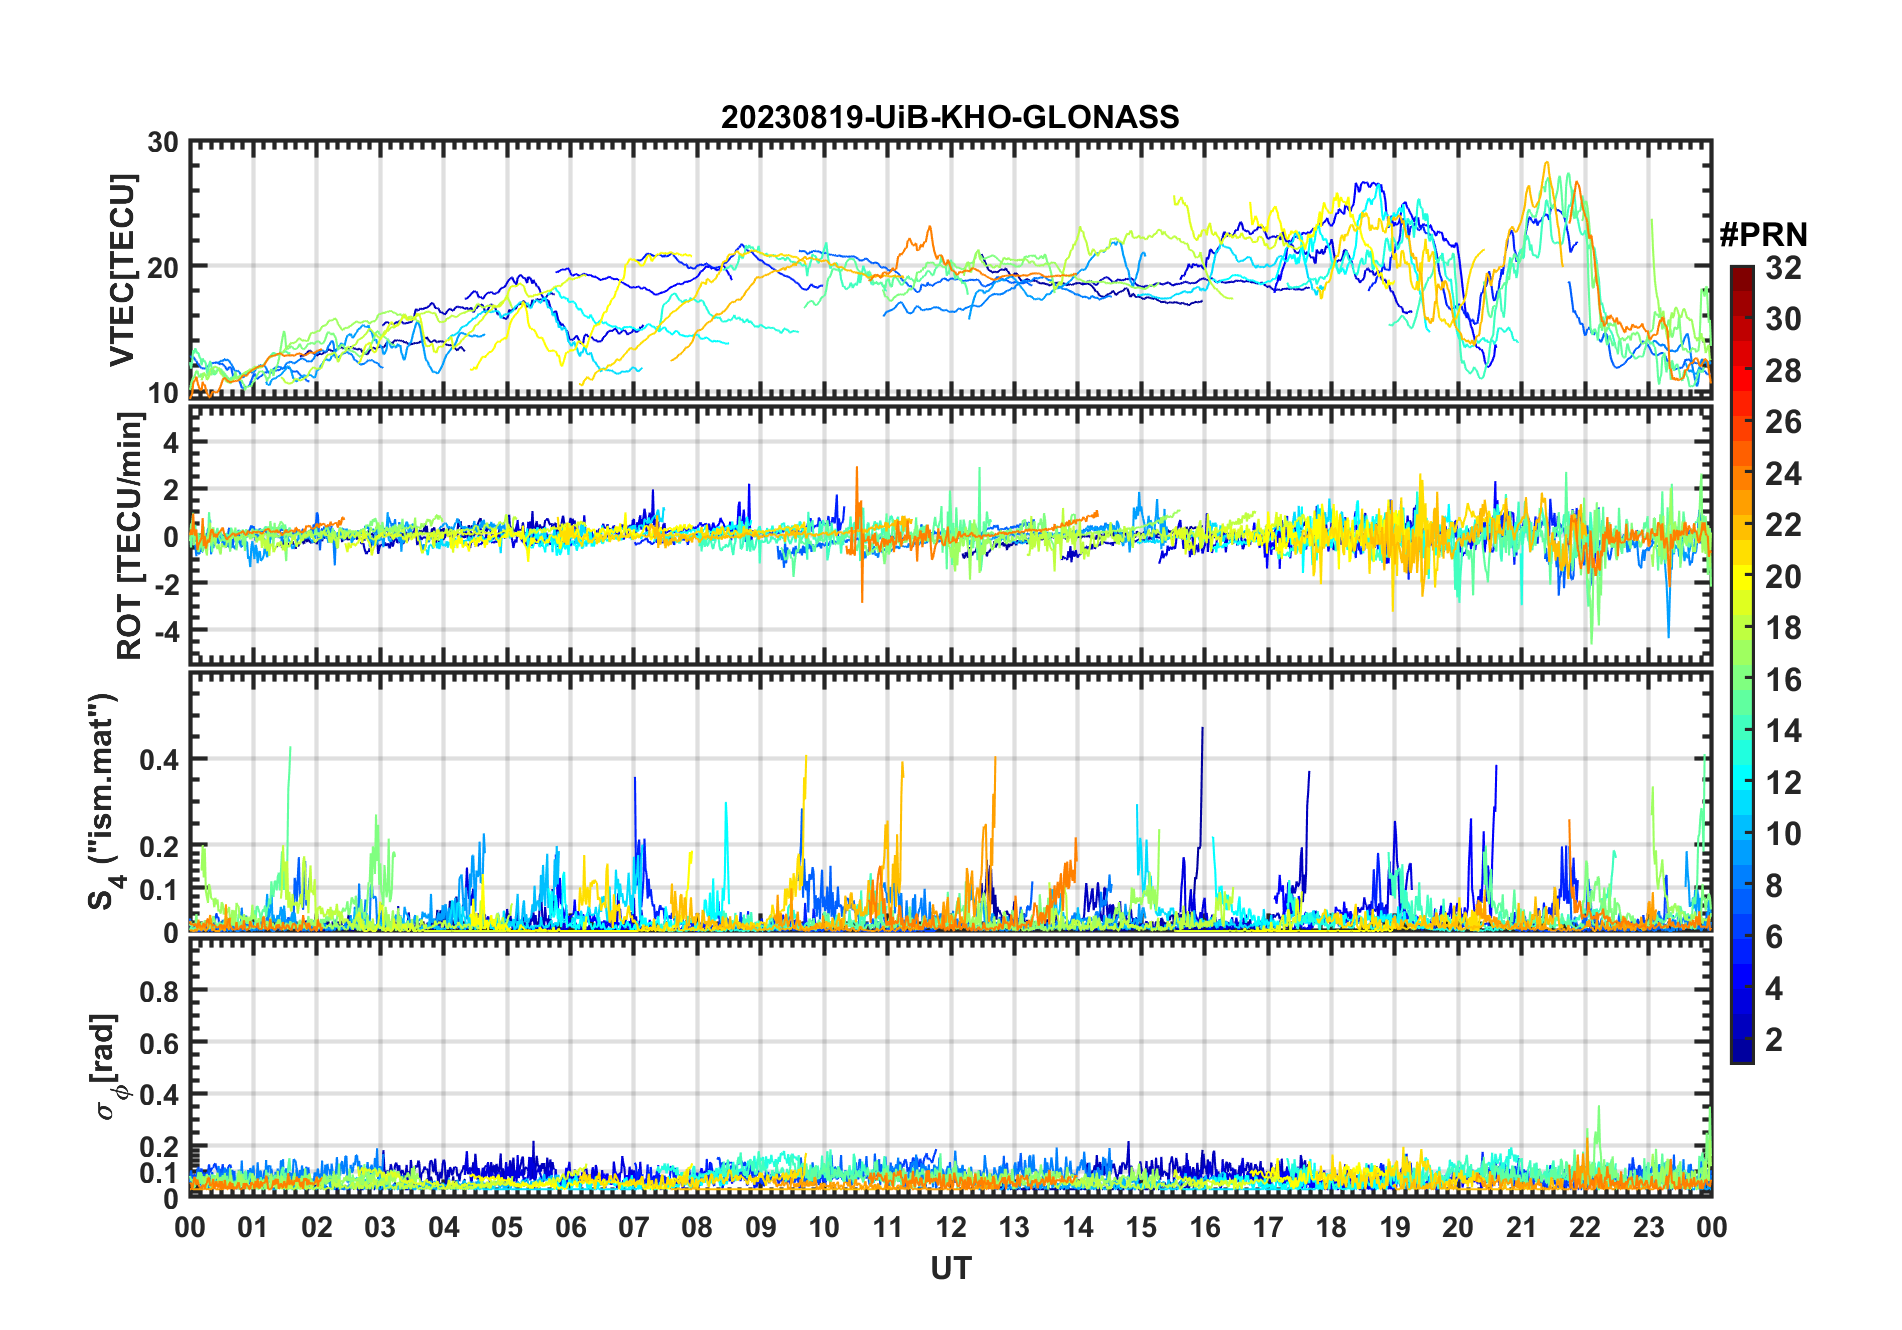
Task: Select tick label 6 on PRN colorbar
Action: pyautogui.click(x=1774, y=937)
